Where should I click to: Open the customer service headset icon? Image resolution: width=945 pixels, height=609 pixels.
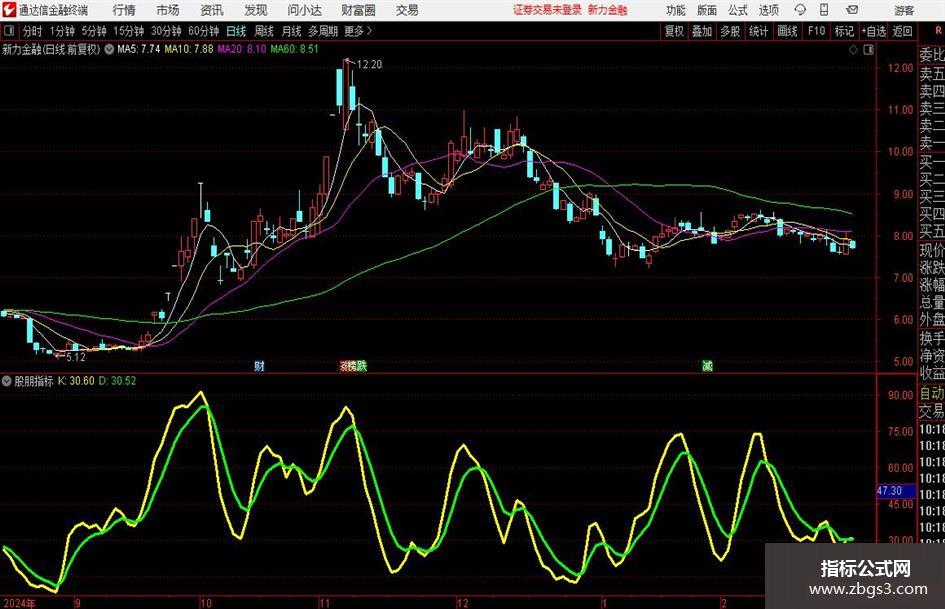click(x=800, y=10)
